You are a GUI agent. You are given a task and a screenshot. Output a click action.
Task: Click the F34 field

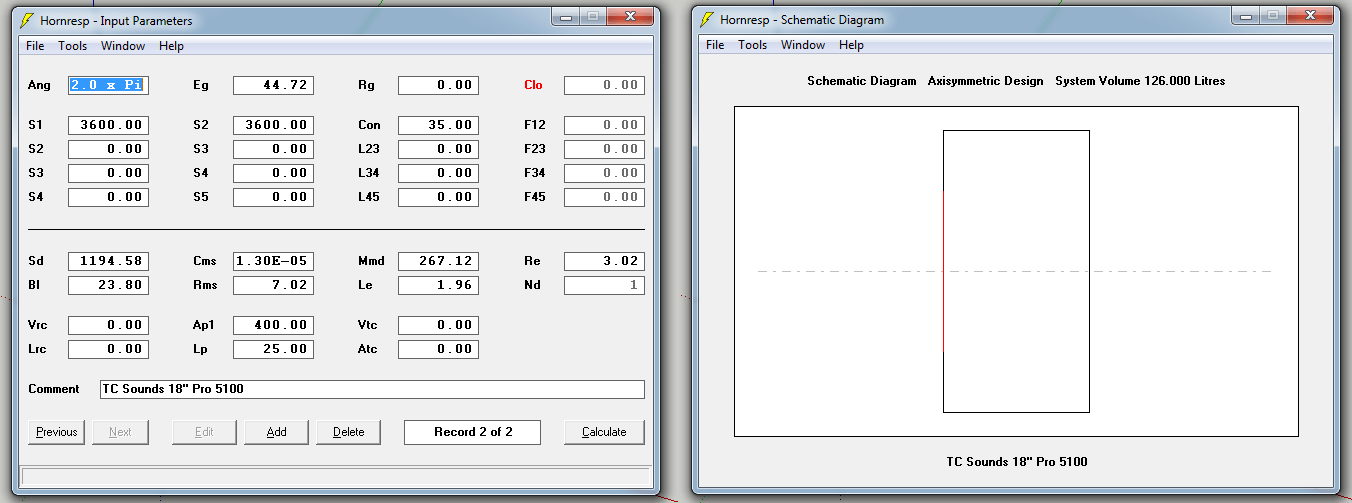point(604,173)
